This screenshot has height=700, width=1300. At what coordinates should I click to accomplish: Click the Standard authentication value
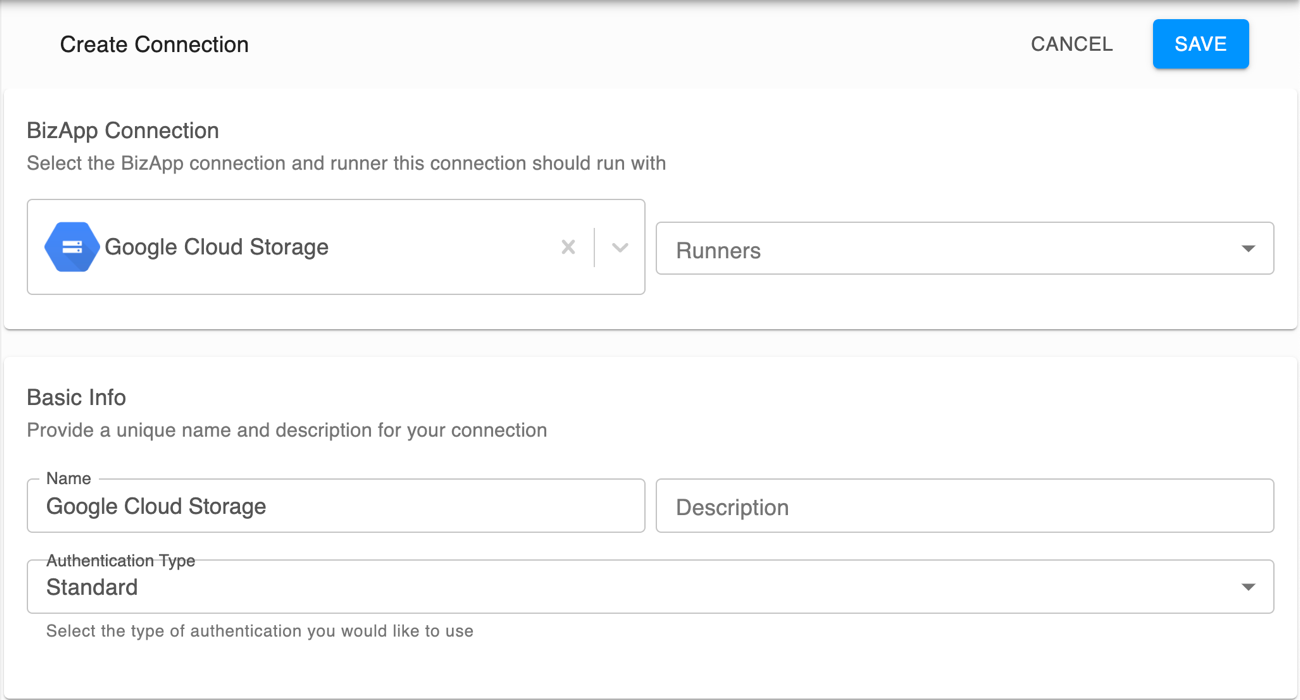pyautogui.click(x=92, y=587)
